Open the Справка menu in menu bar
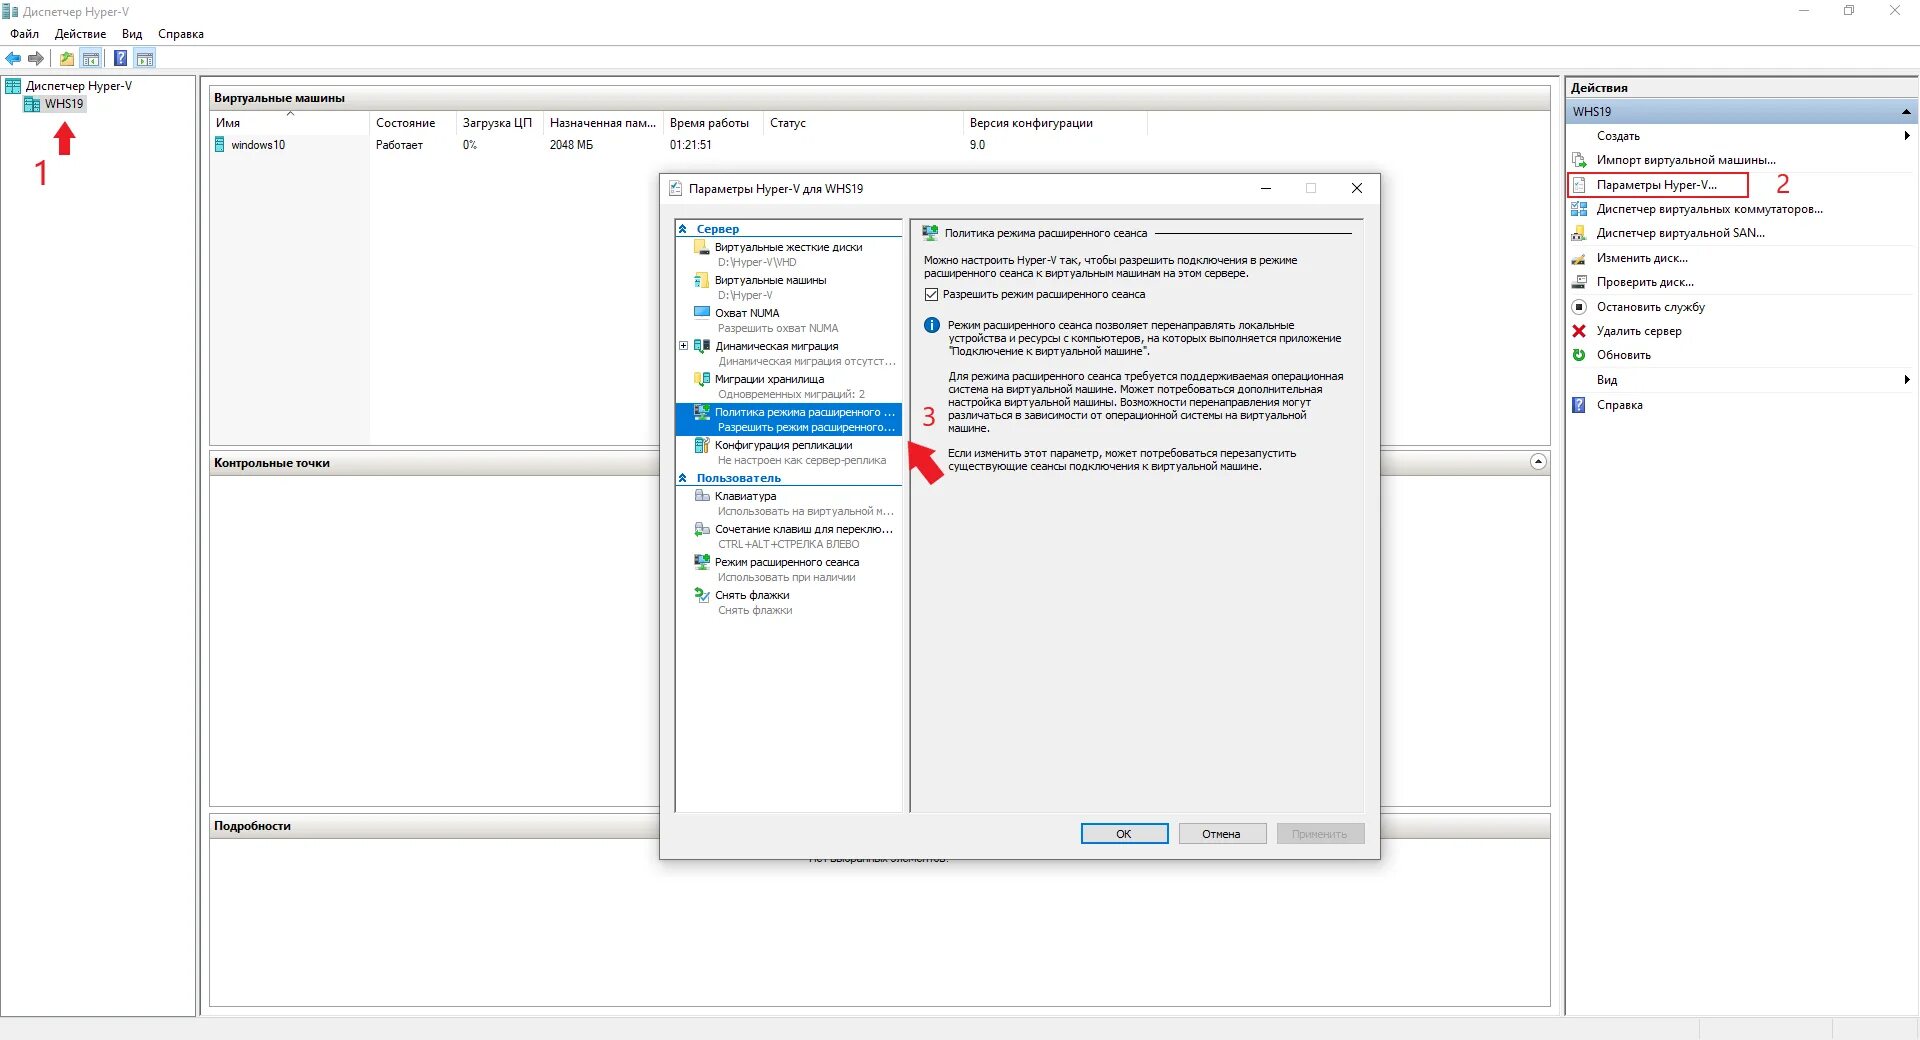The width and height of the screenshot is (1920, 1040). (181, 34)
